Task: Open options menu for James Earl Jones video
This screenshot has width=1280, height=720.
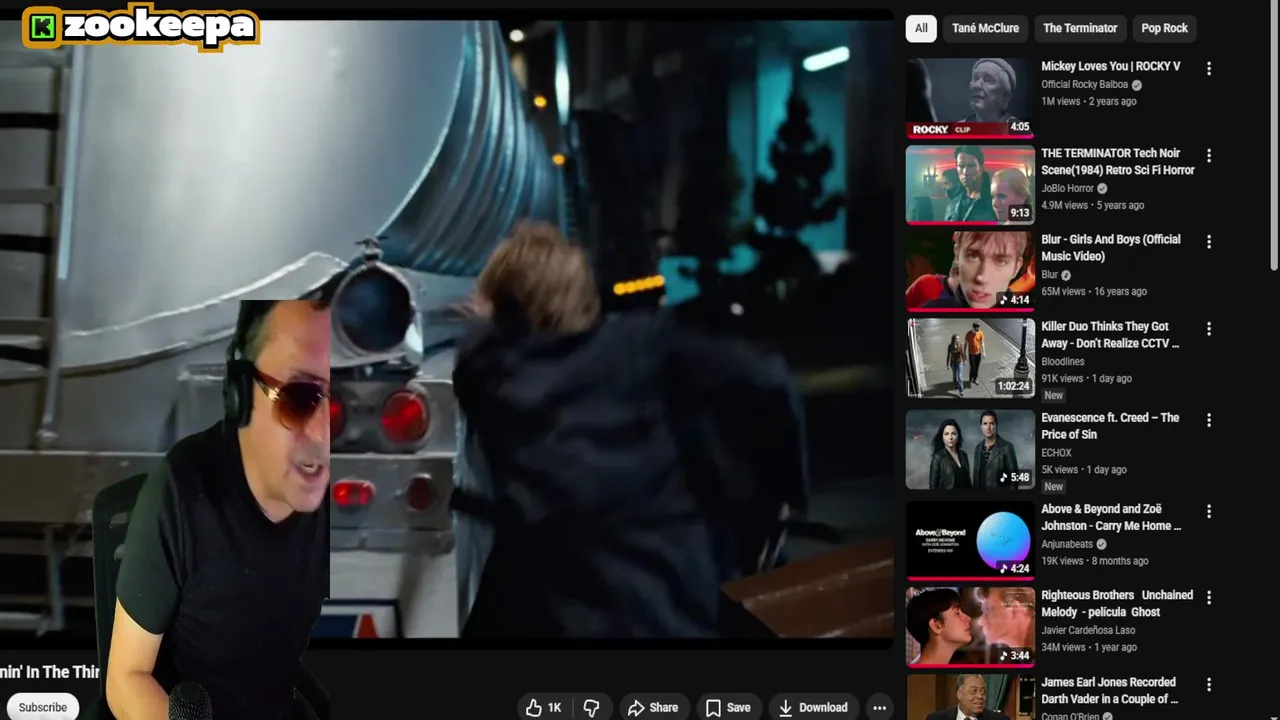Action: [x=1209, y=685]
